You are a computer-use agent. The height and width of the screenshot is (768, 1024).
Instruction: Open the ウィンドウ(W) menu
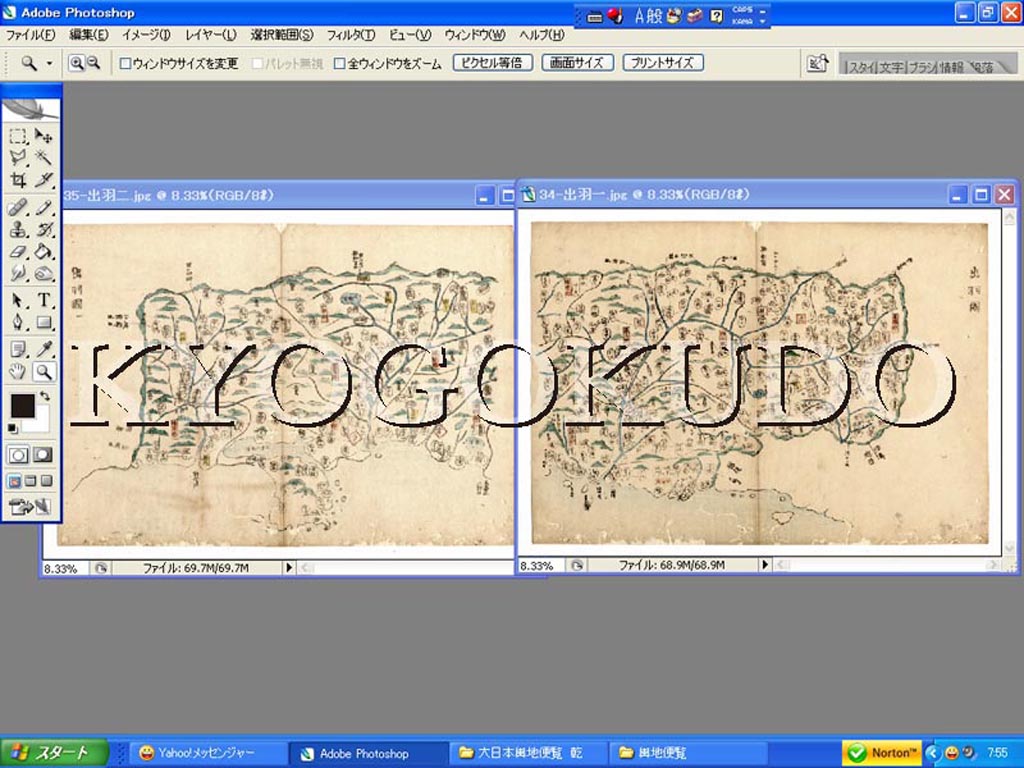(475, 35)
